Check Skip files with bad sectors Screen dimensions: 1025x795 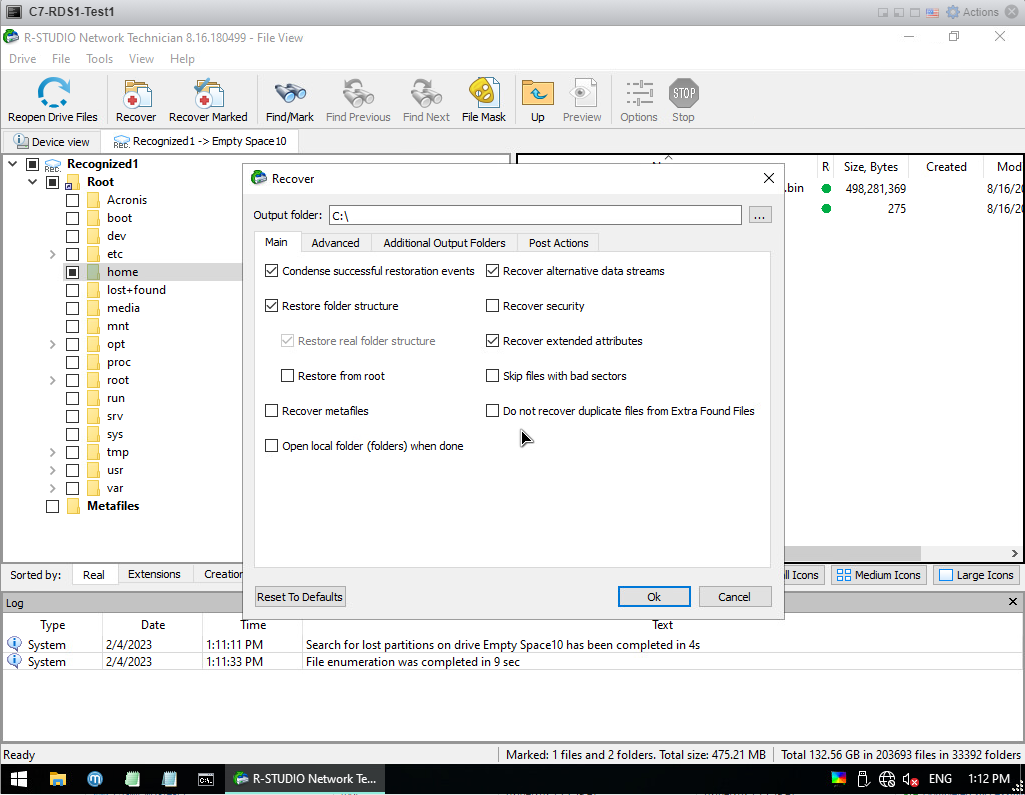click(x=493, y=376)
